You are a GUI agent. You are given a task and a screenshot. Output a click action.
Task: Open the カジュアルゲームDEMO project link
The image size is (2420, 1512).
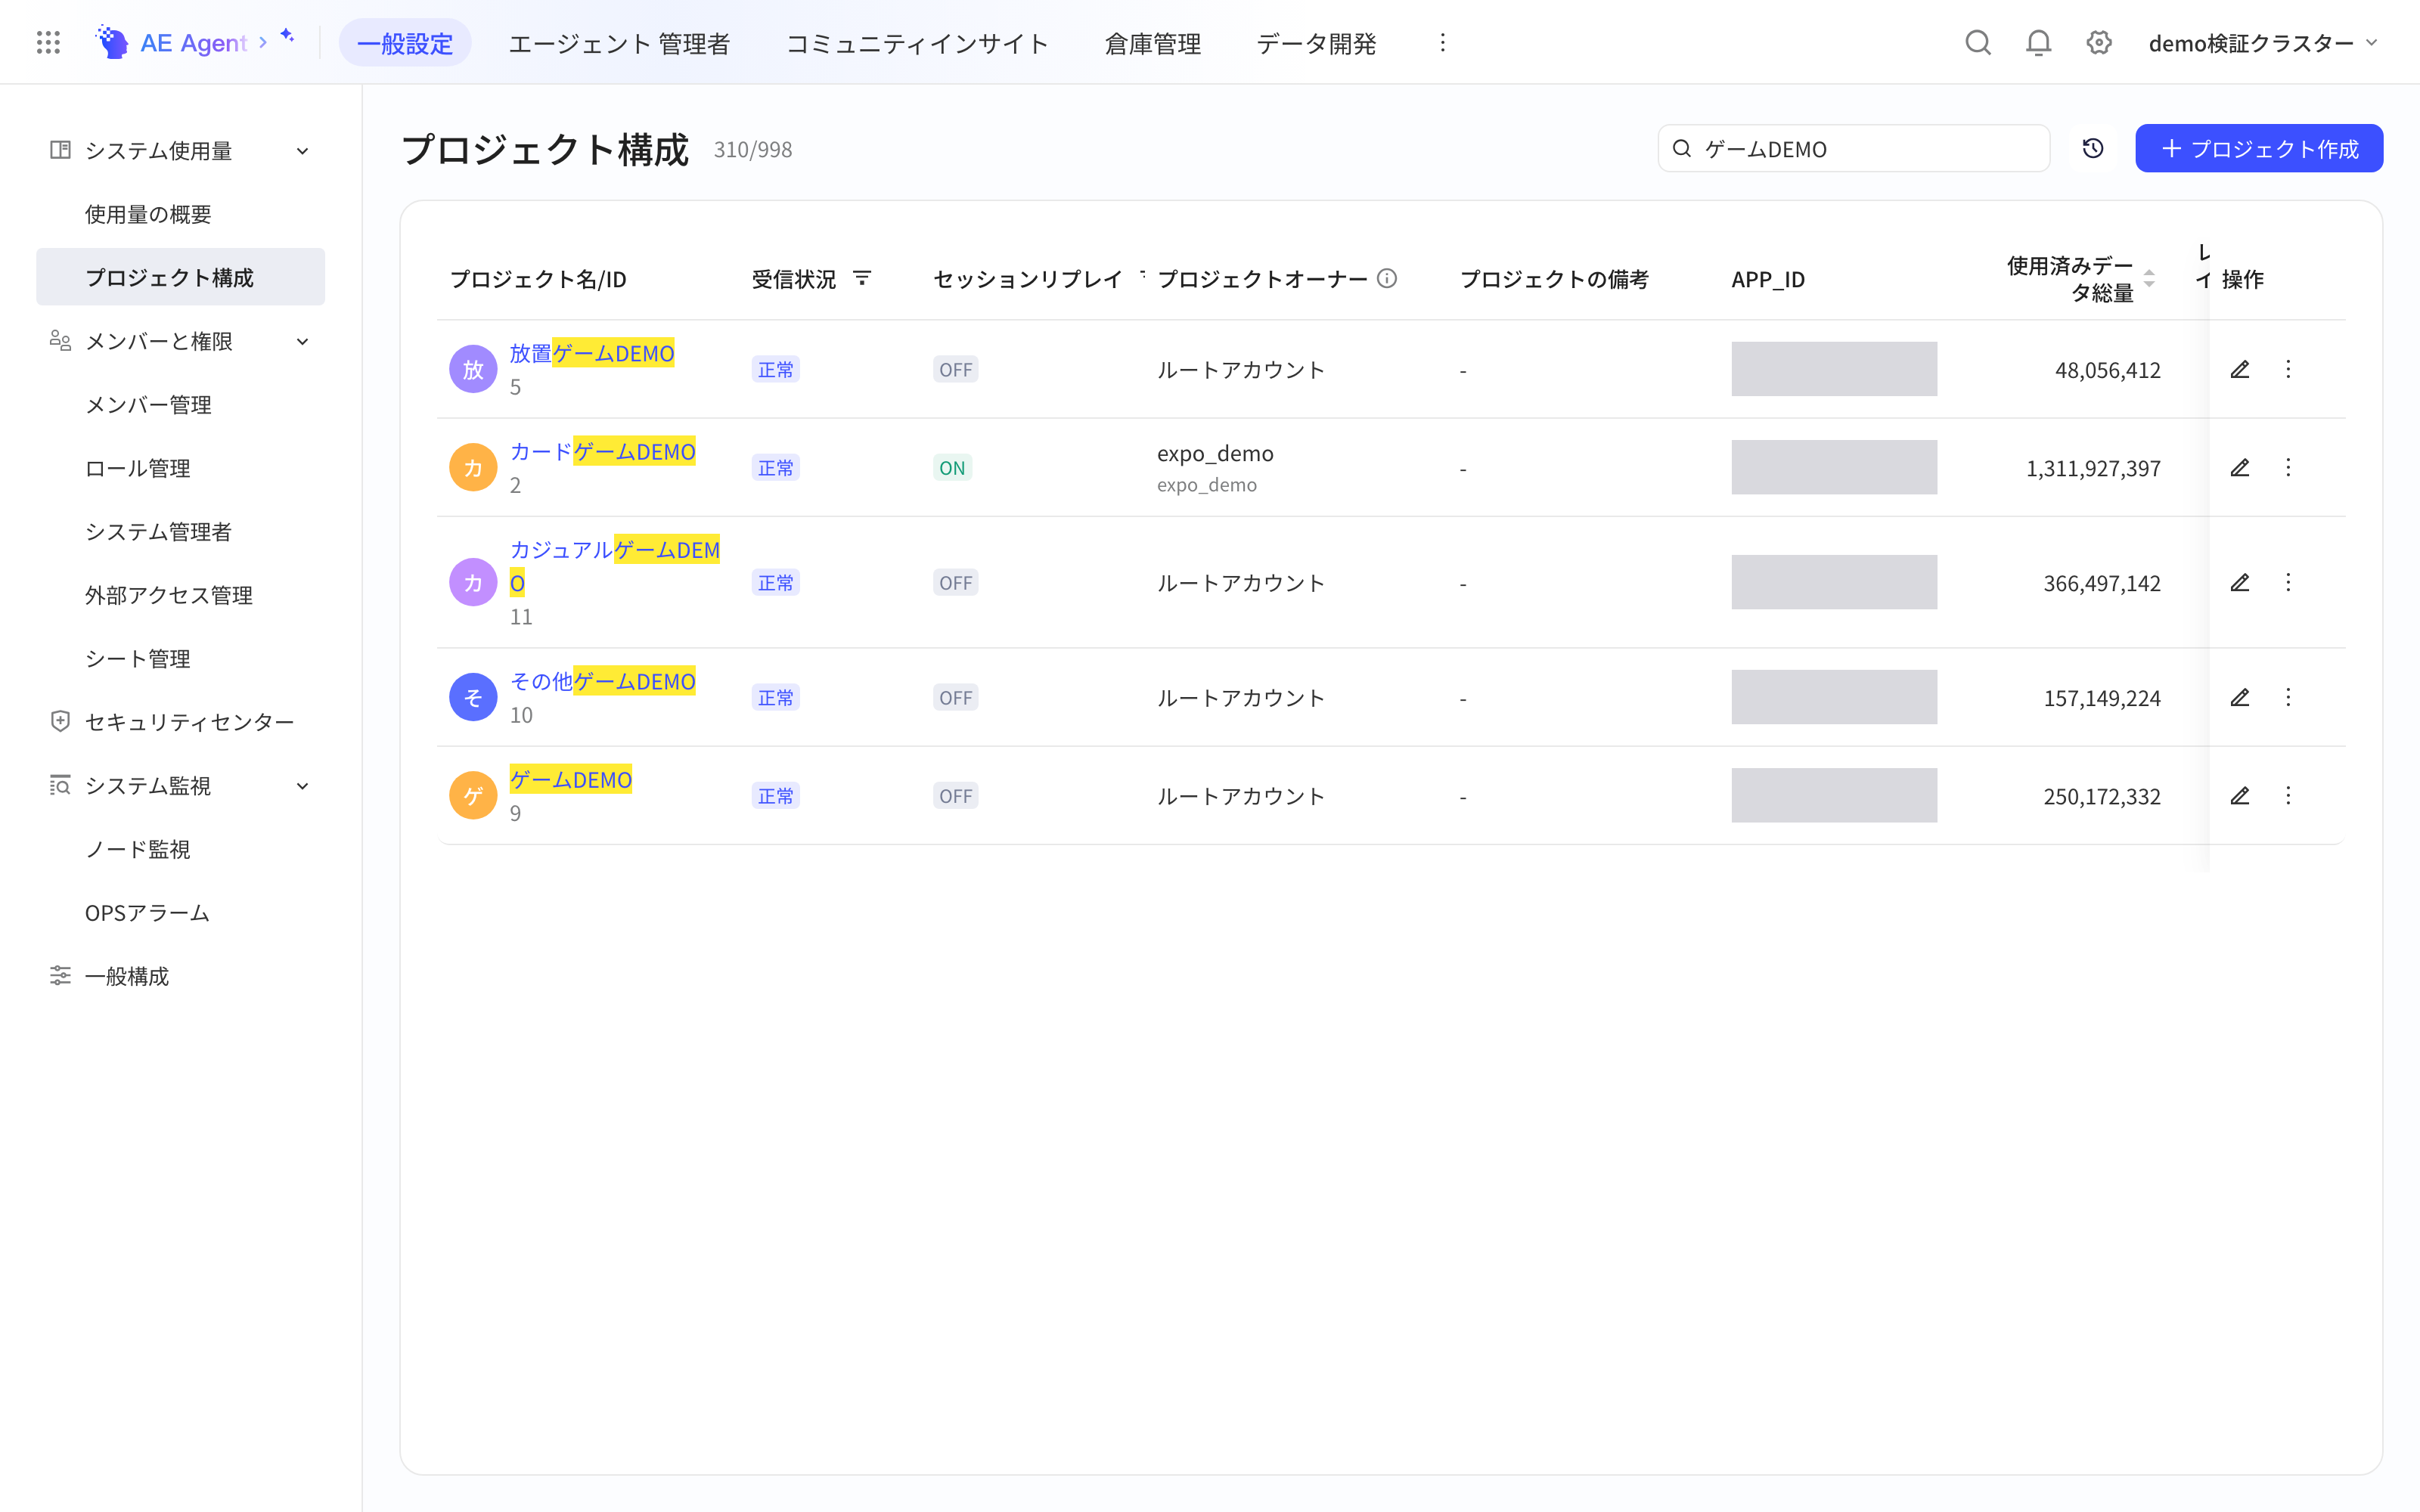click(x=615, y=566)
